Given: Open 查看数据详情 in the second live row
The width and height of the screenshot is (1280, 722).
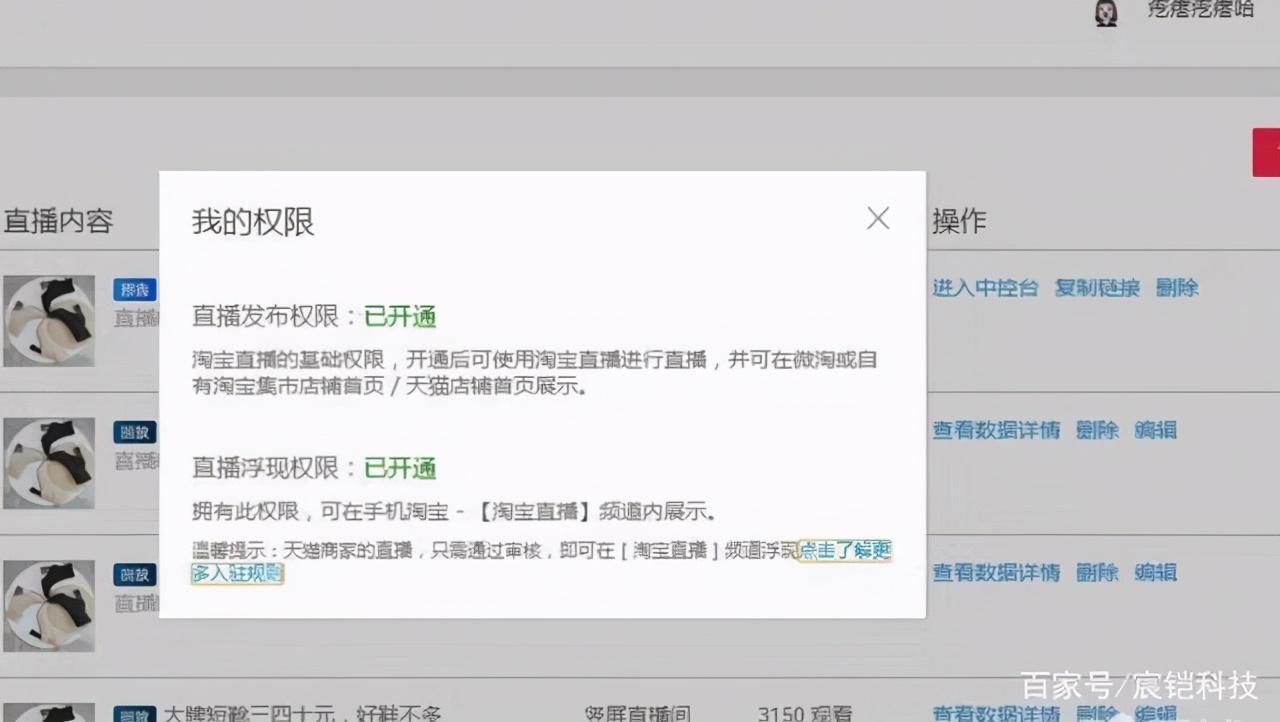Looking at the screenshot, I should [x=996, y=430].
